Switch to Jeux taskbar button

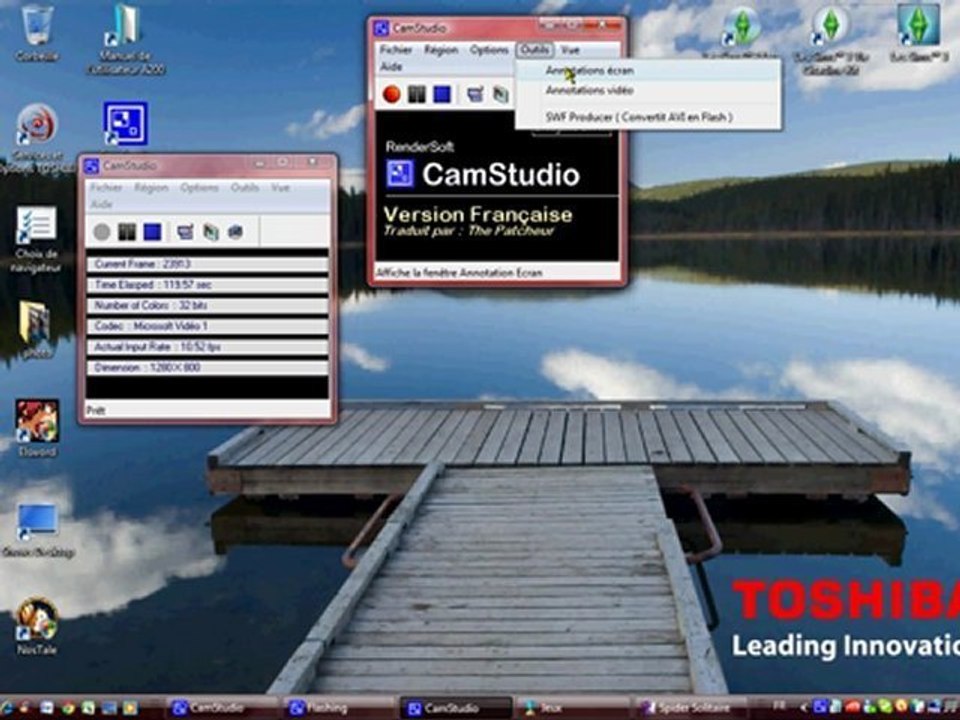[x=572, y=708]
